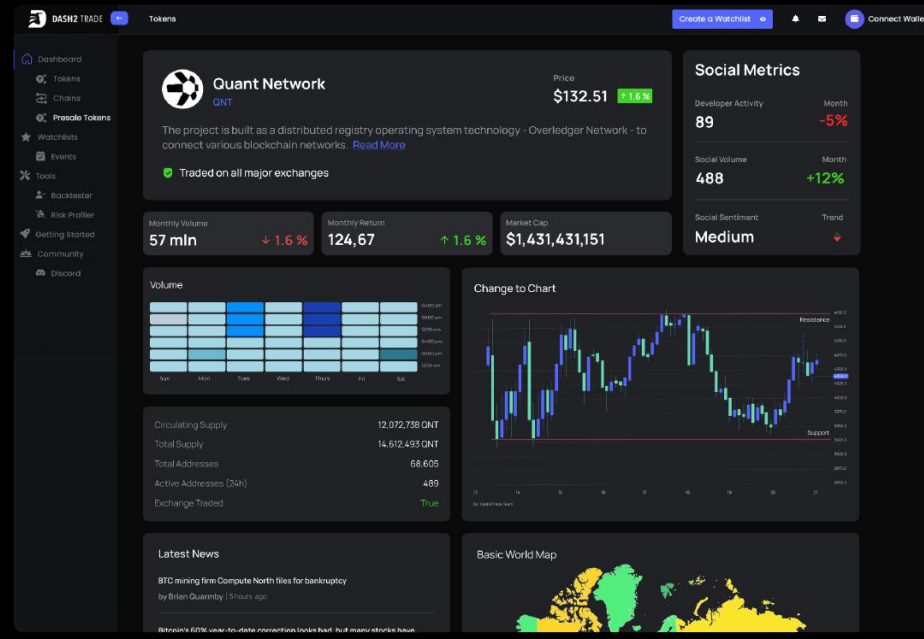924x639 pixels.
Task: Click the Chains icon in the sidebar
Action: (x=41, y=98)
